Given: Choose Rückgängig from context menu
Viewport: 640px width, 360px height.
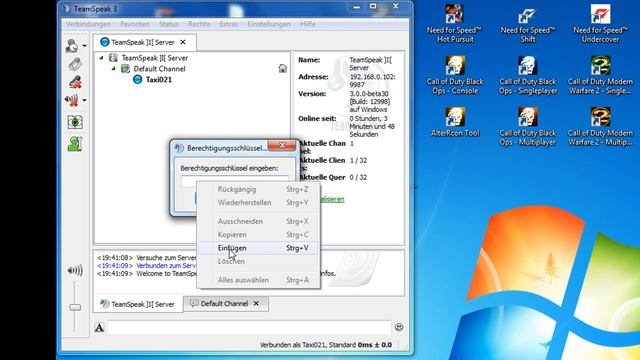Looking at the screenshot, I should tap(258, 189).
